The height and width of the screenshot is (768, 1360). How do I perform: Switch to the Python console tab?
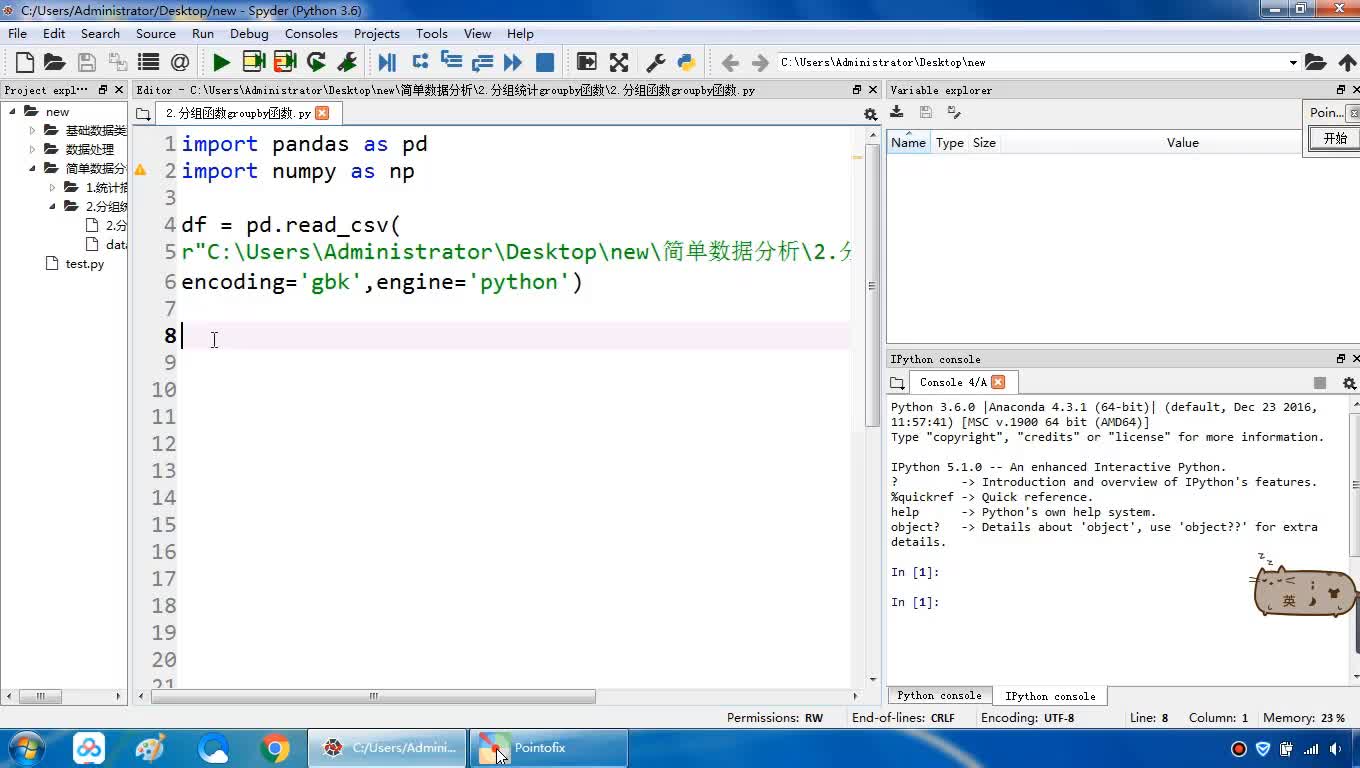(x=938, y=695)
